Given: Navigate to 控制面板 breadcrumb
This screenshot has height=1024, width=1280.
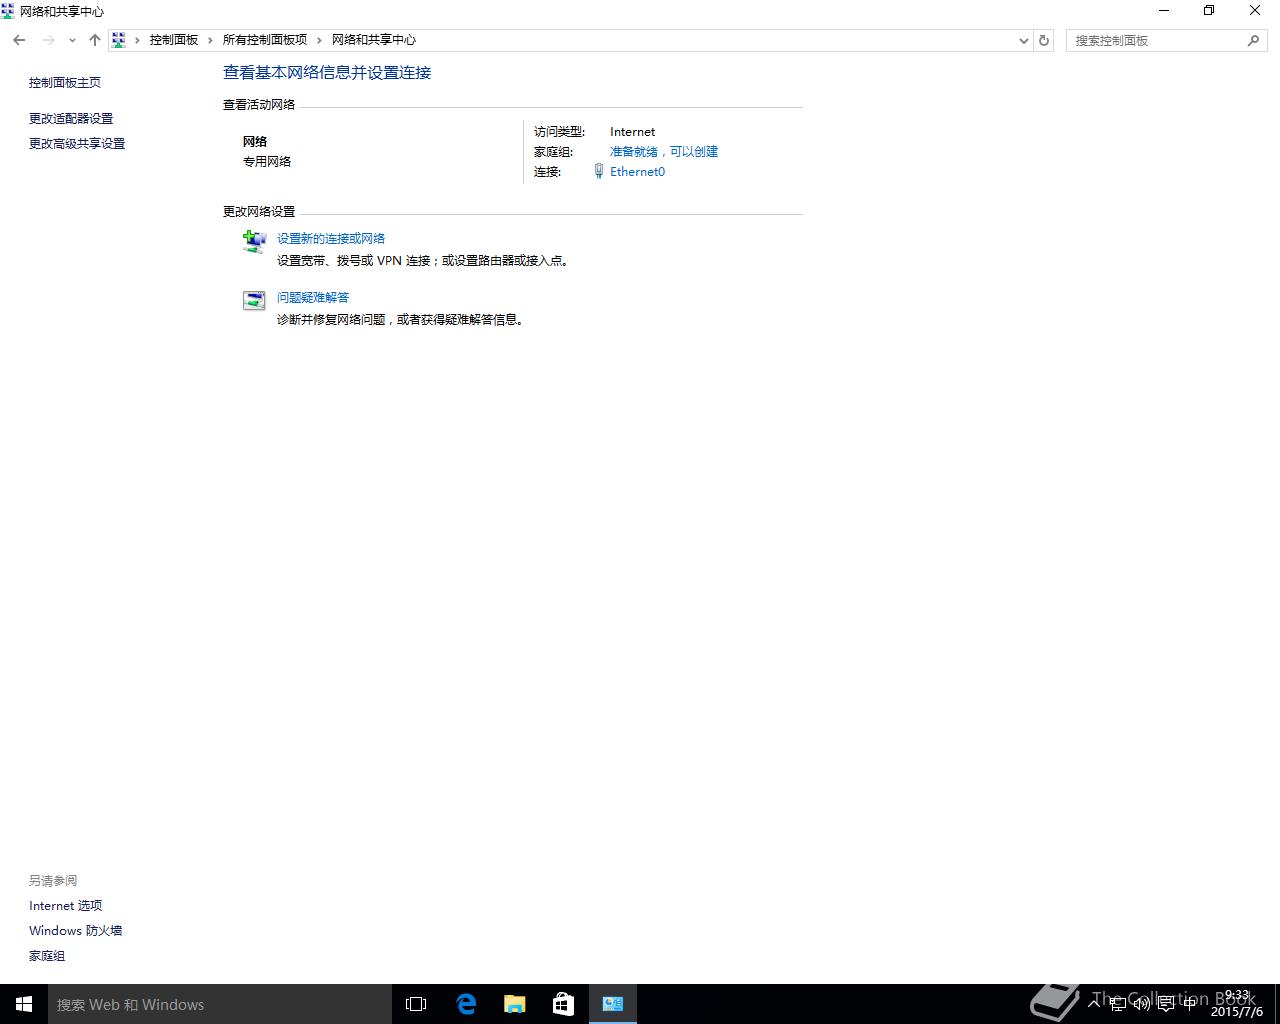Looking at the screenshot, I should coord(174,40).
